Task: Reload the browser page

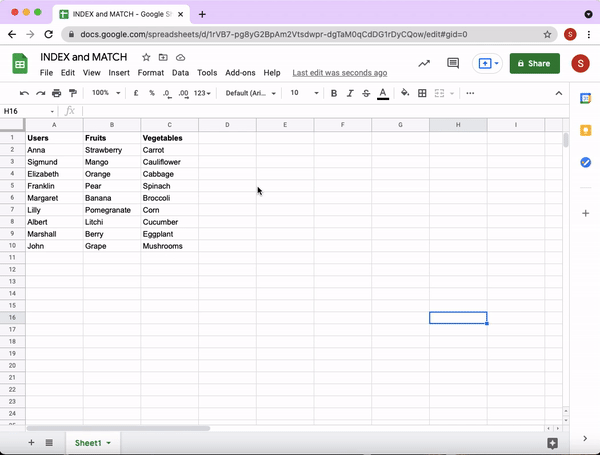Action: [x=48, y=34]
